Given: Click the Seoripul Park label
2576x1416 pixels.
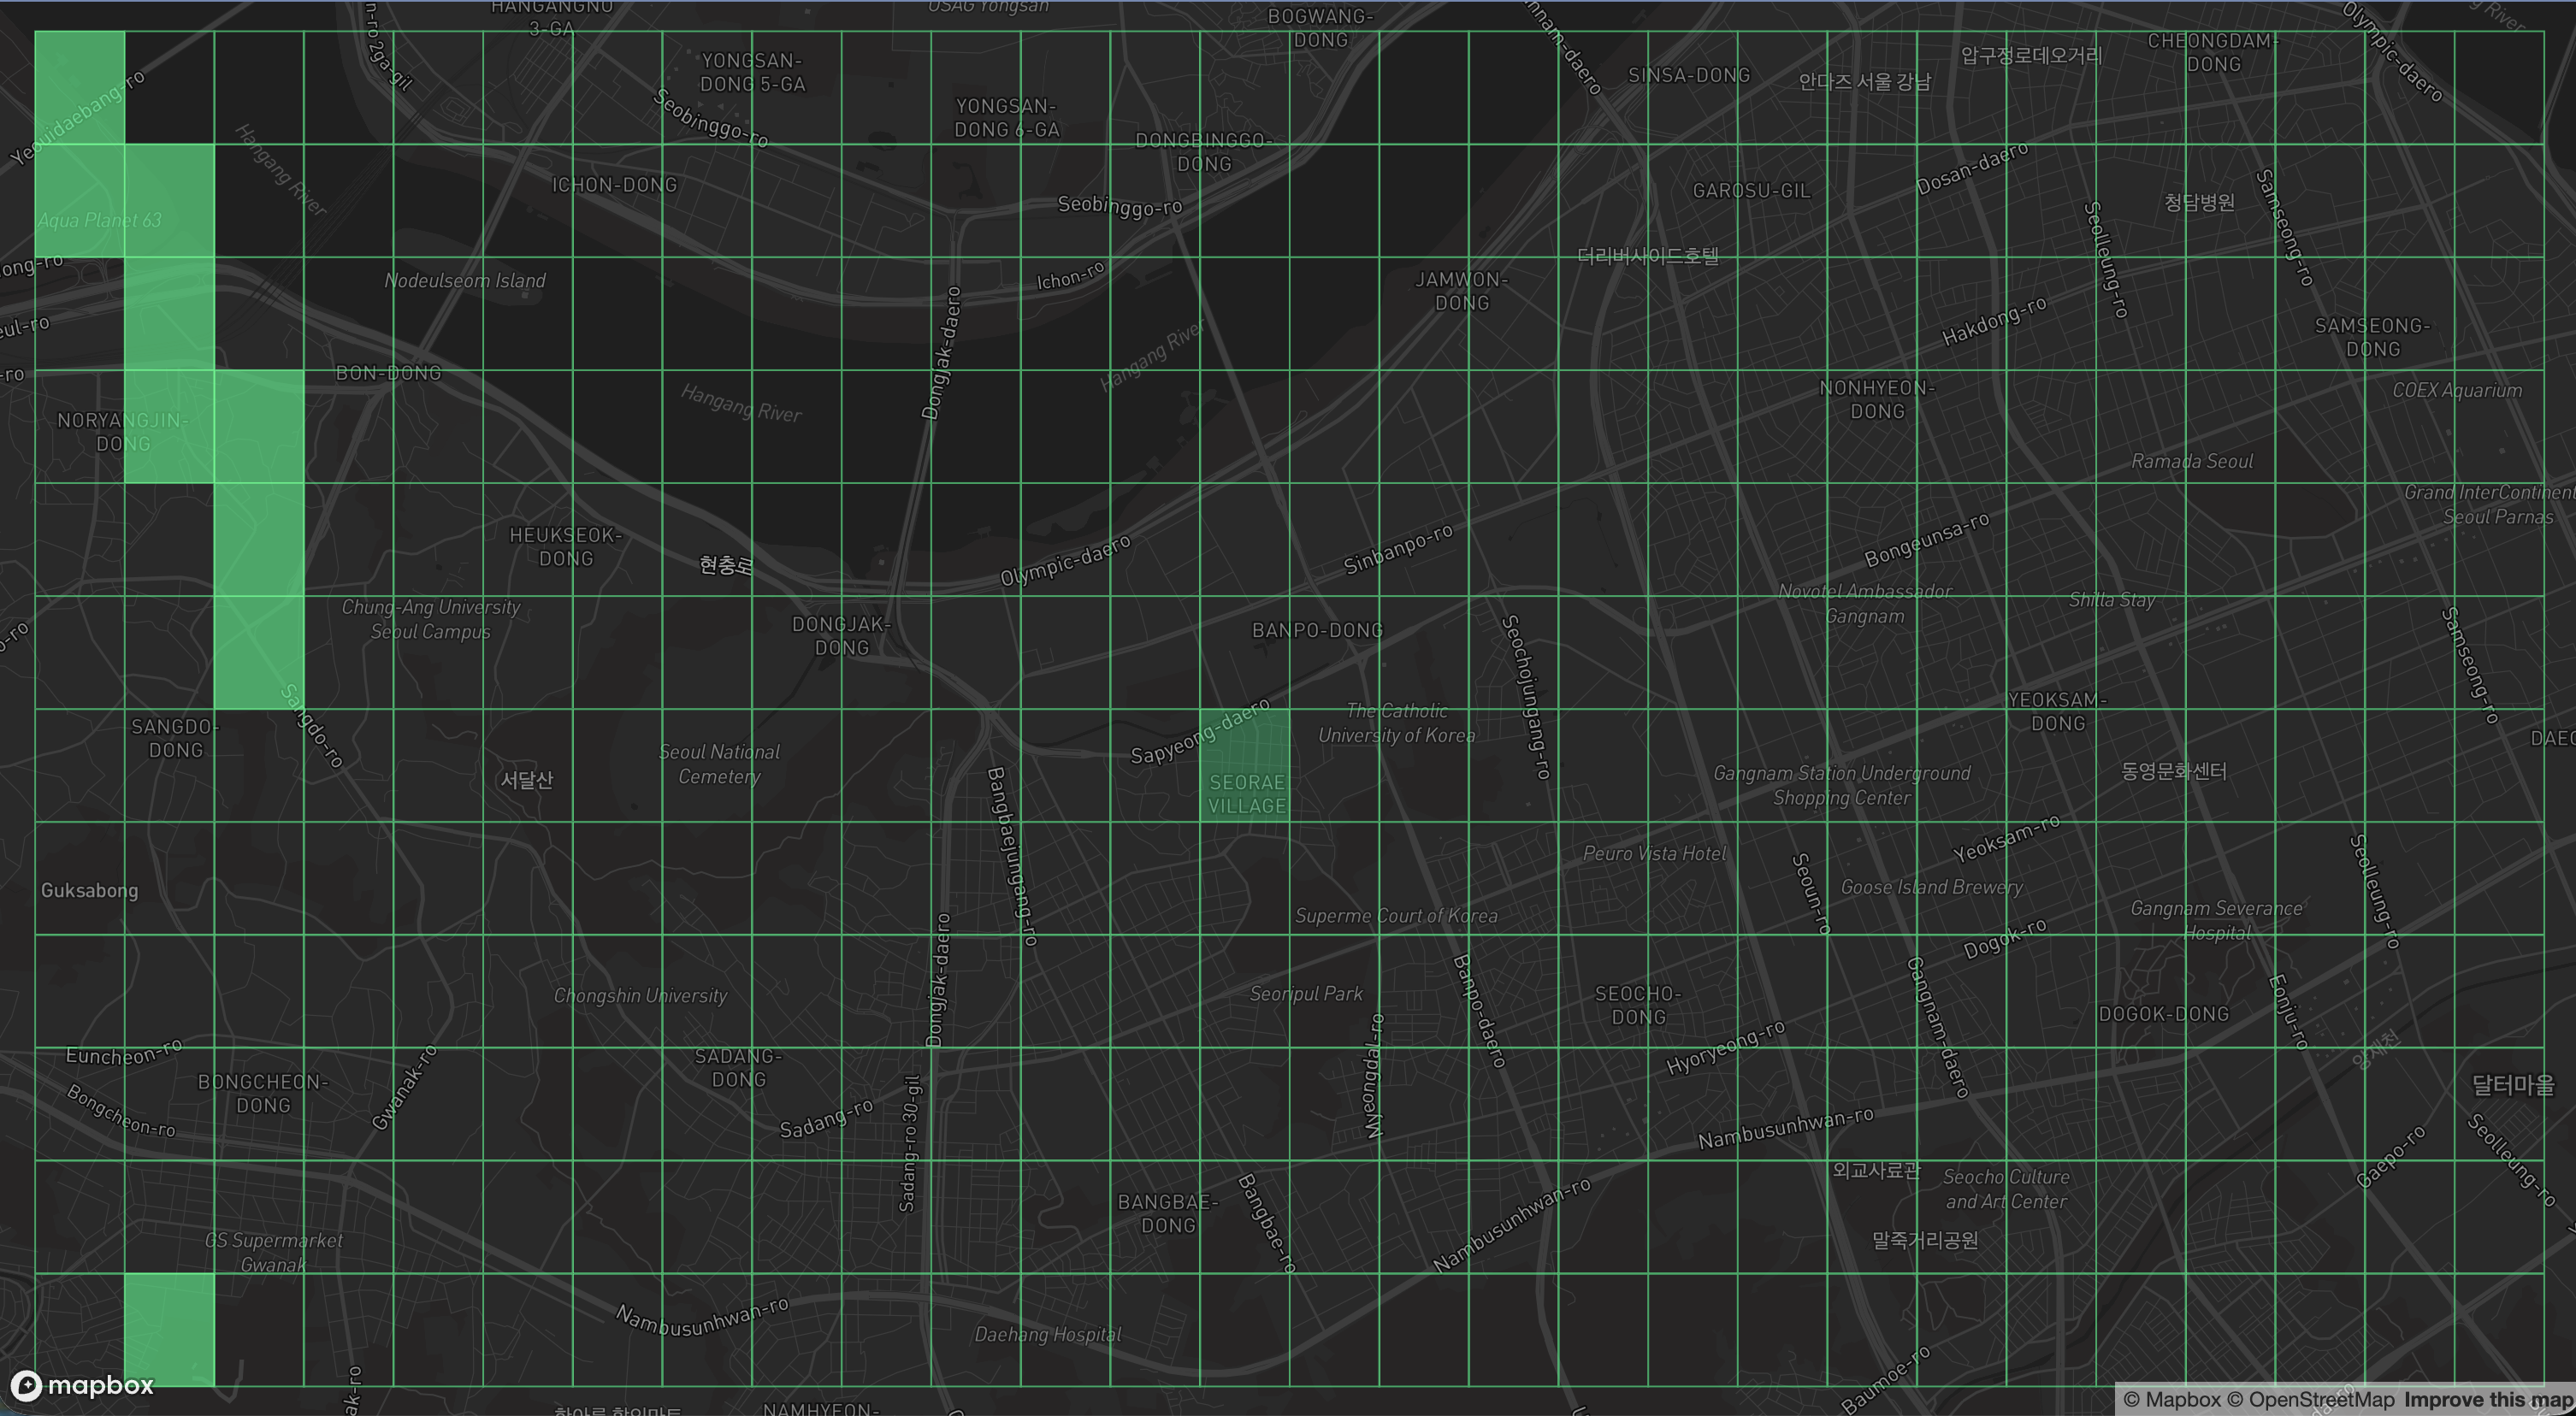Looking at the screenshot, I should [x=1306, y=994].
